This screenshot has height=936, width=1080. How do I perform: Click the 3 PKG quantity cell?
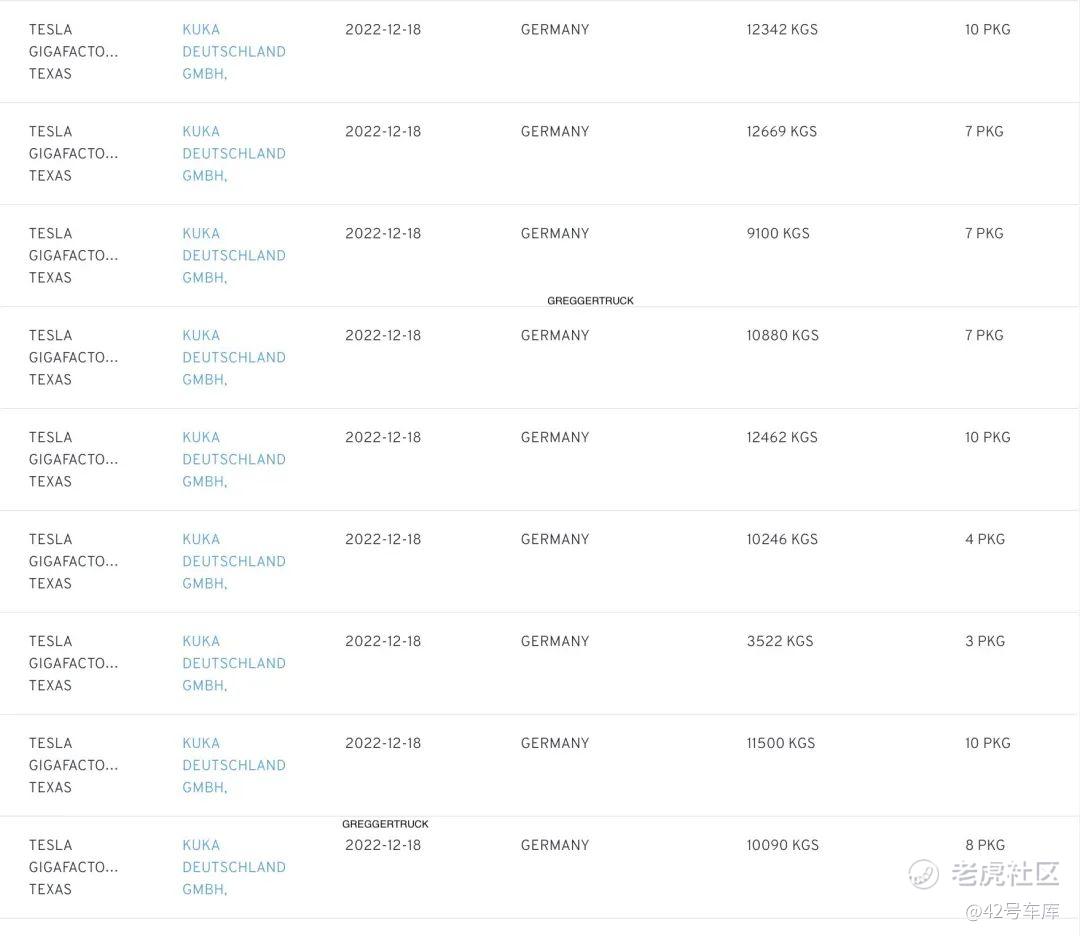985,642
